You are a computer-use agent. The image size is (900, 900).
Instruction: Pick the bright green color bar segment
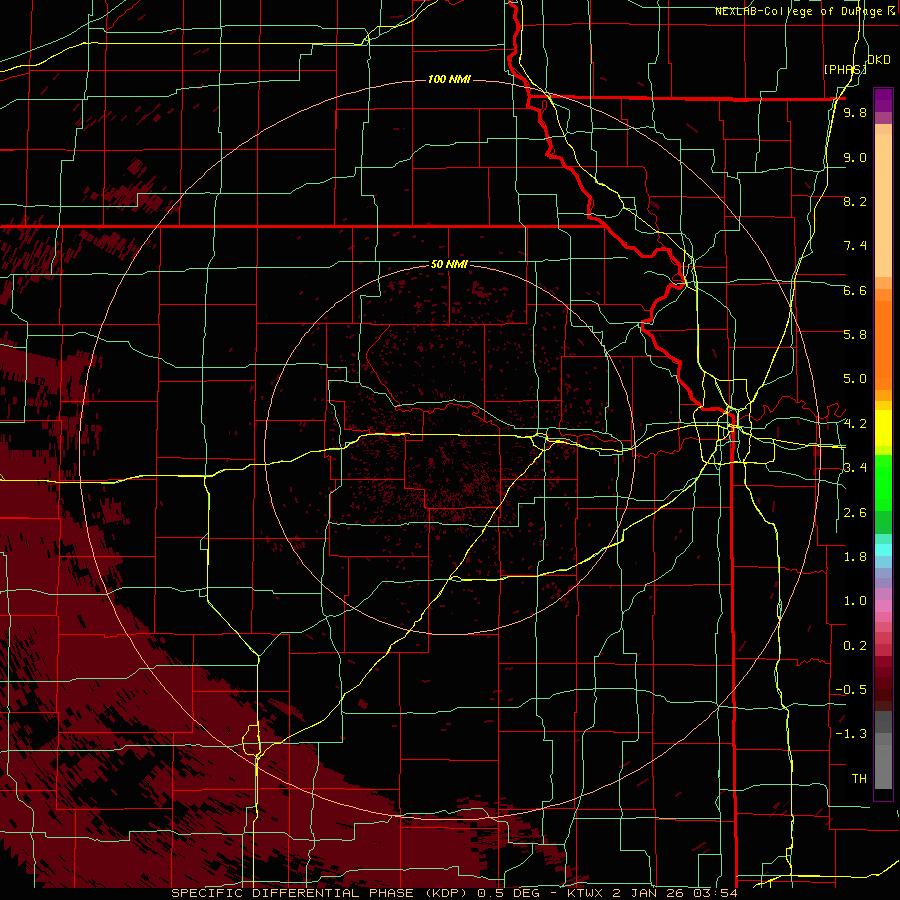tap(883, 483)
